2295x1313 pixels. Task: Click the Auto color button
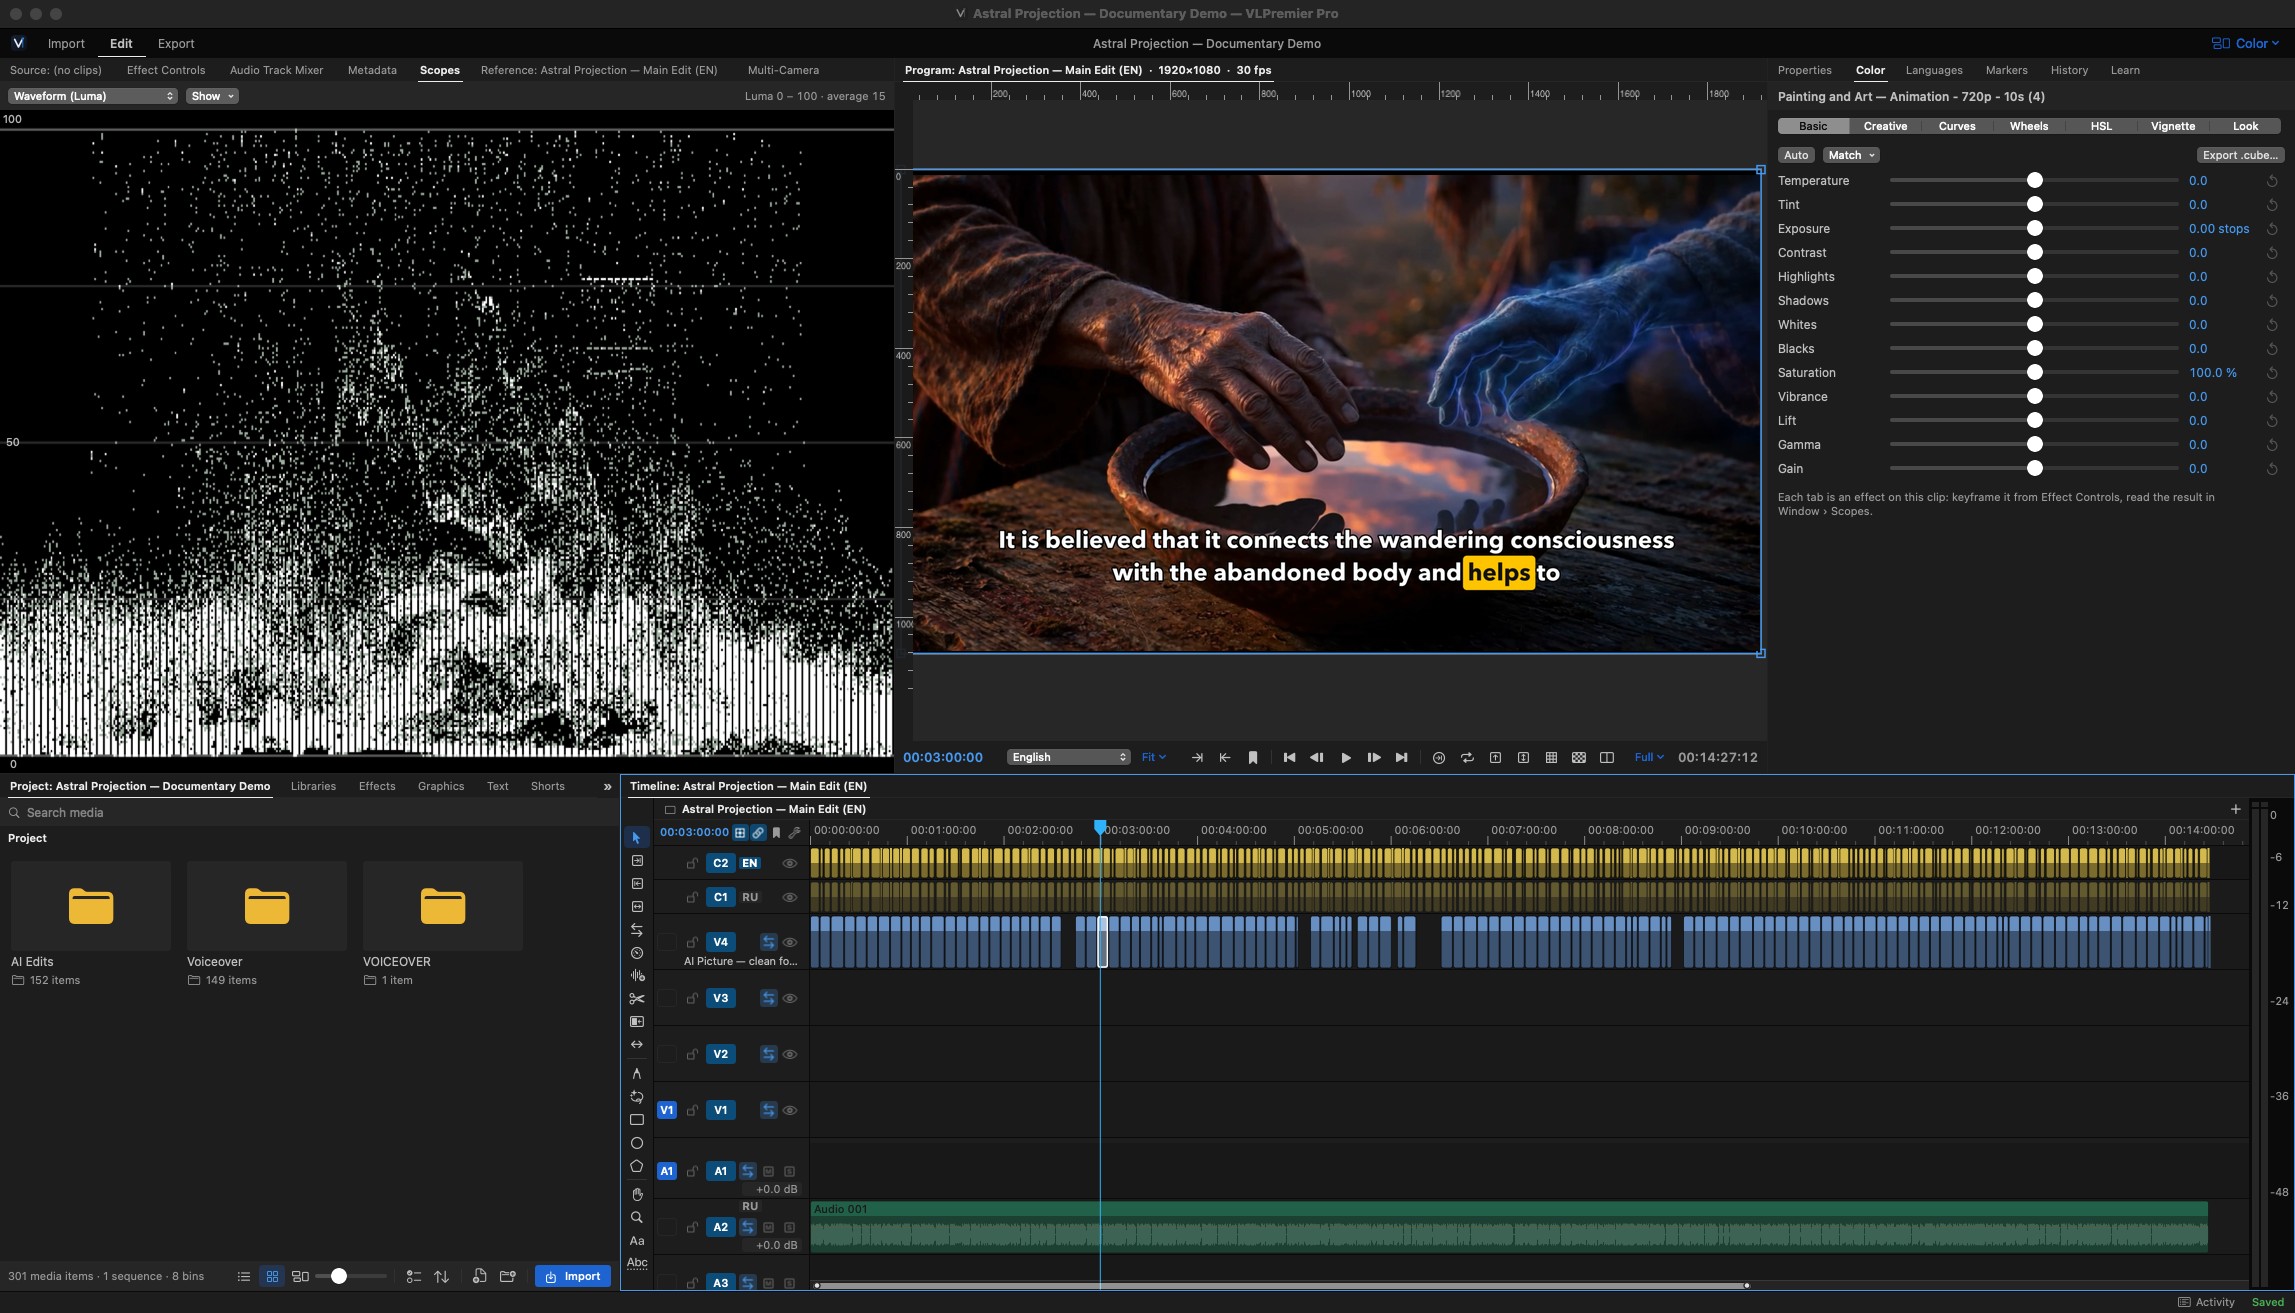1796,155
